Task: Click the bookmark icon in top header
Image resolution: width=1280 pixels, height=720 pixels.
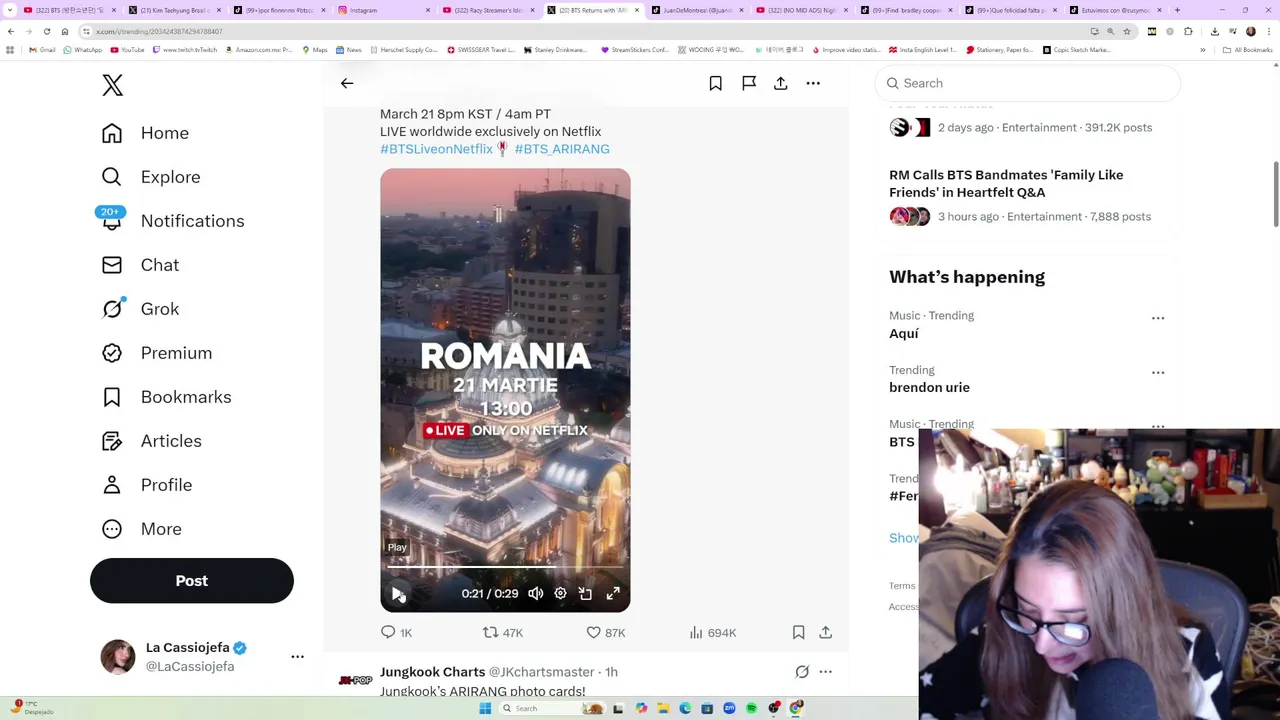Action: (716, 83)
